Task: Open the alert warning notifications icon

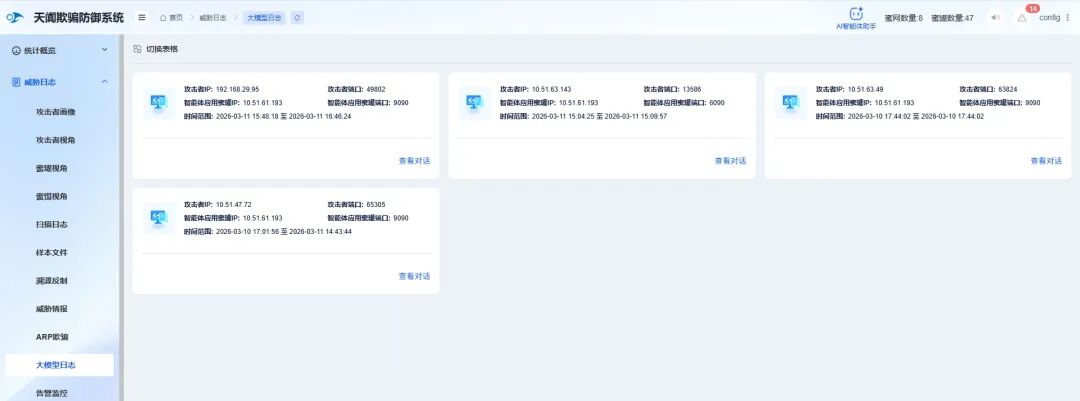Action: click(1022, 18)
